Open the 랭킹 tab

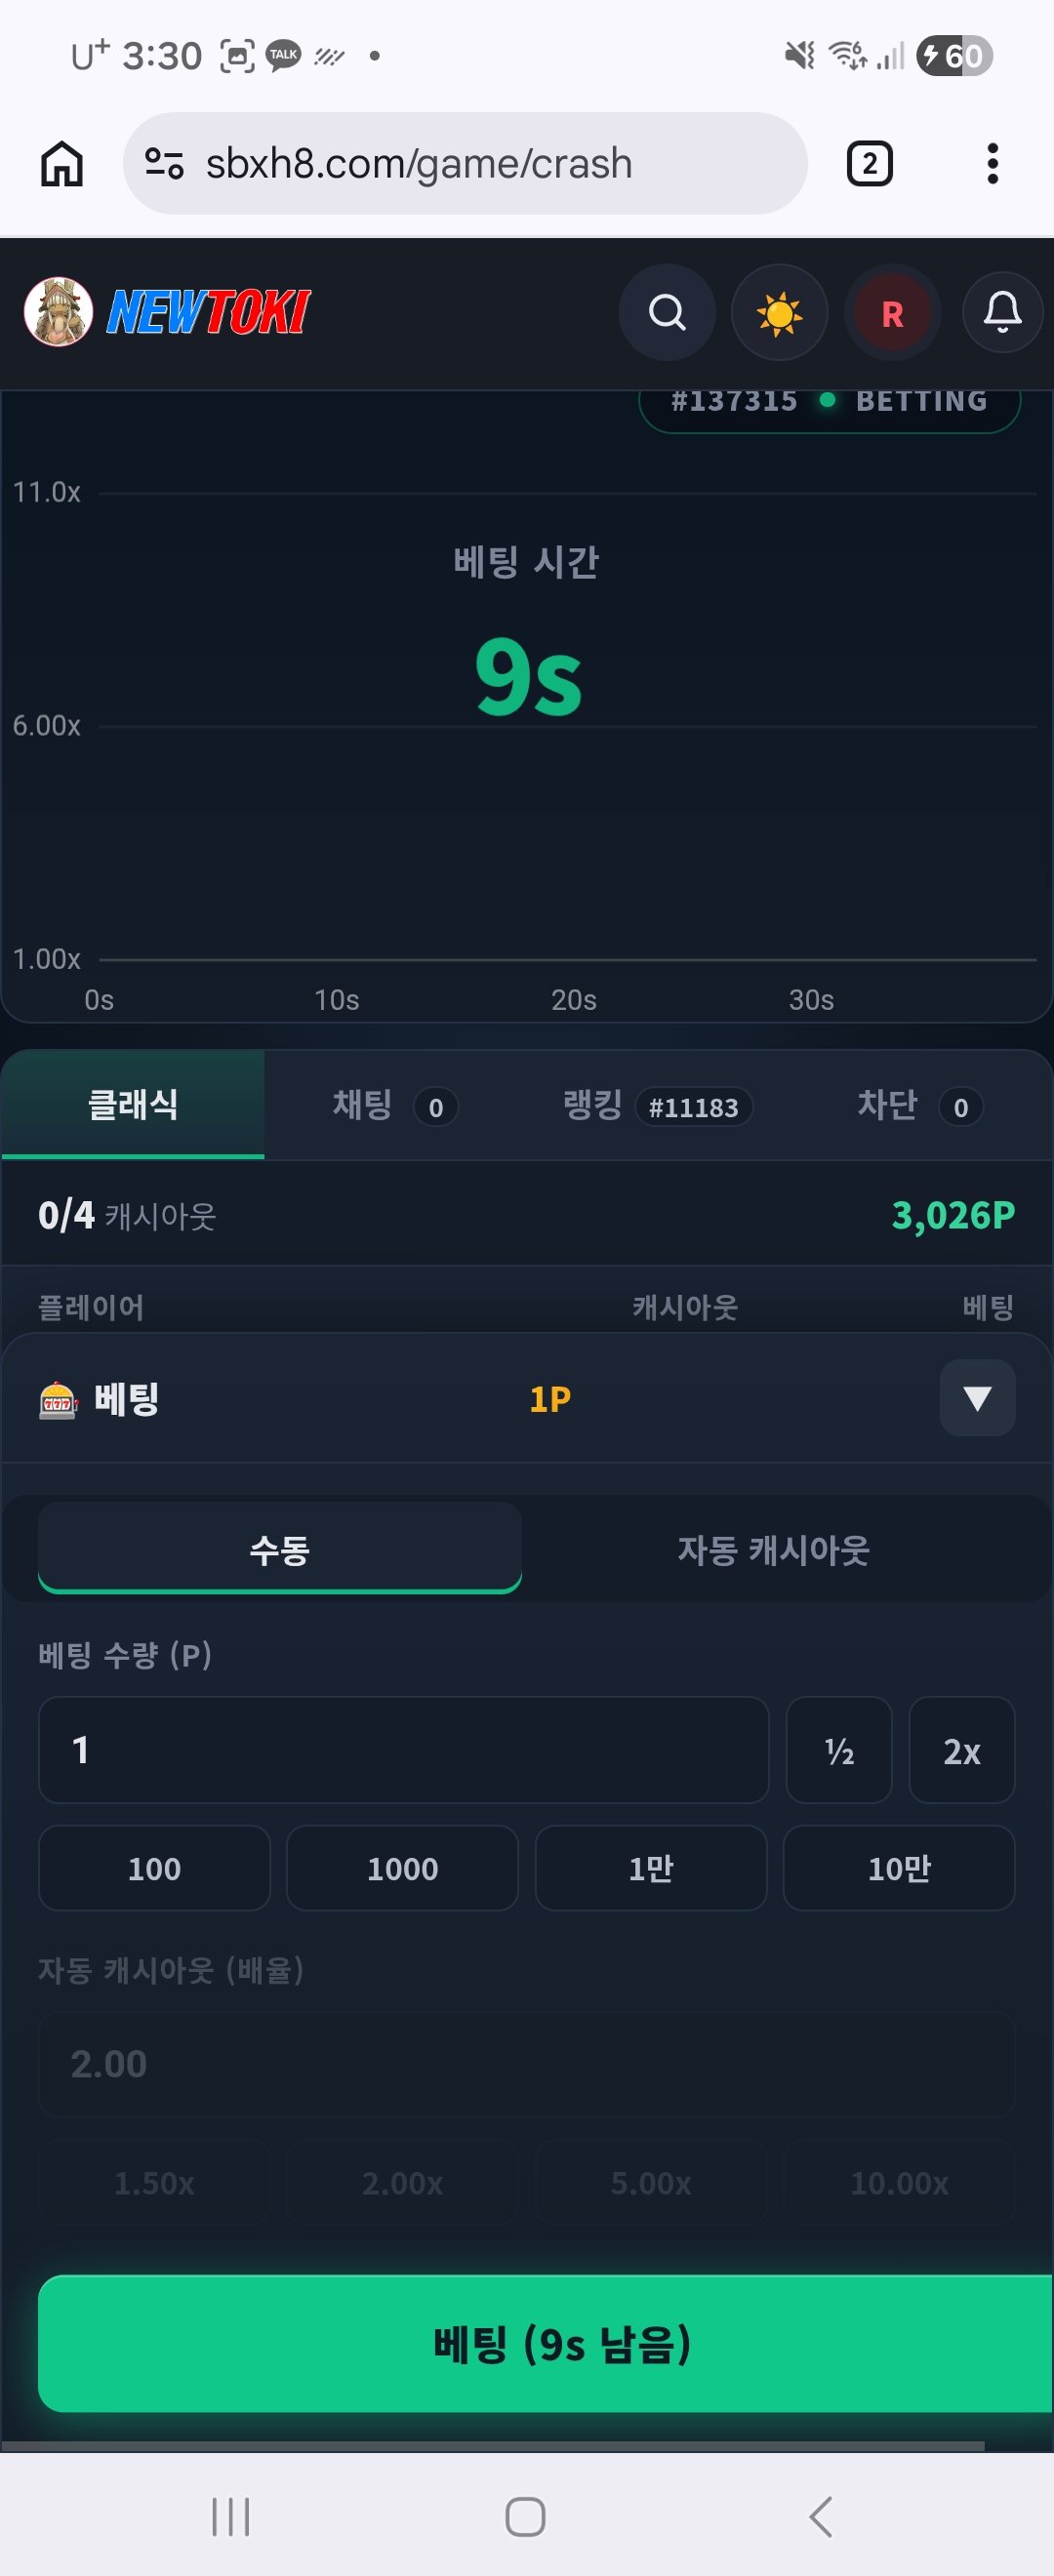(x=657, y=1106)
